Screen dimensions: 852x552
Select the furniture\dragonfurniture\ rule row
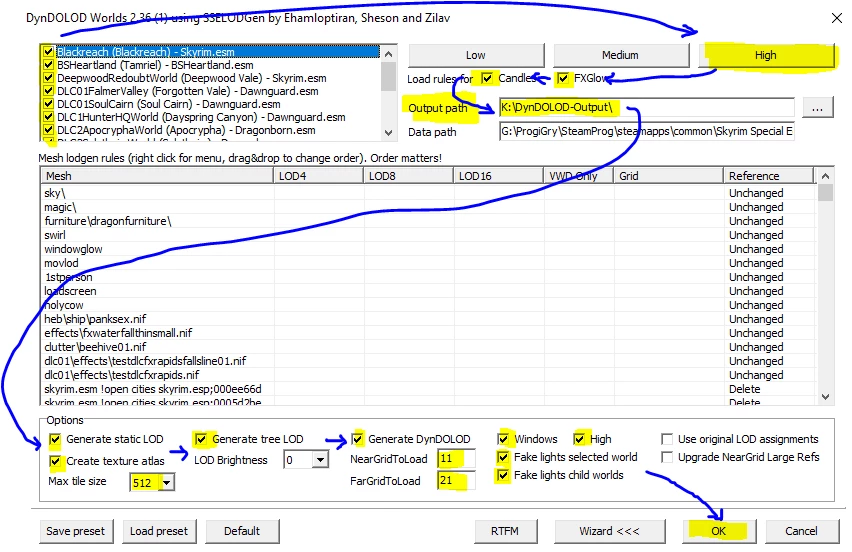[429, 222]
